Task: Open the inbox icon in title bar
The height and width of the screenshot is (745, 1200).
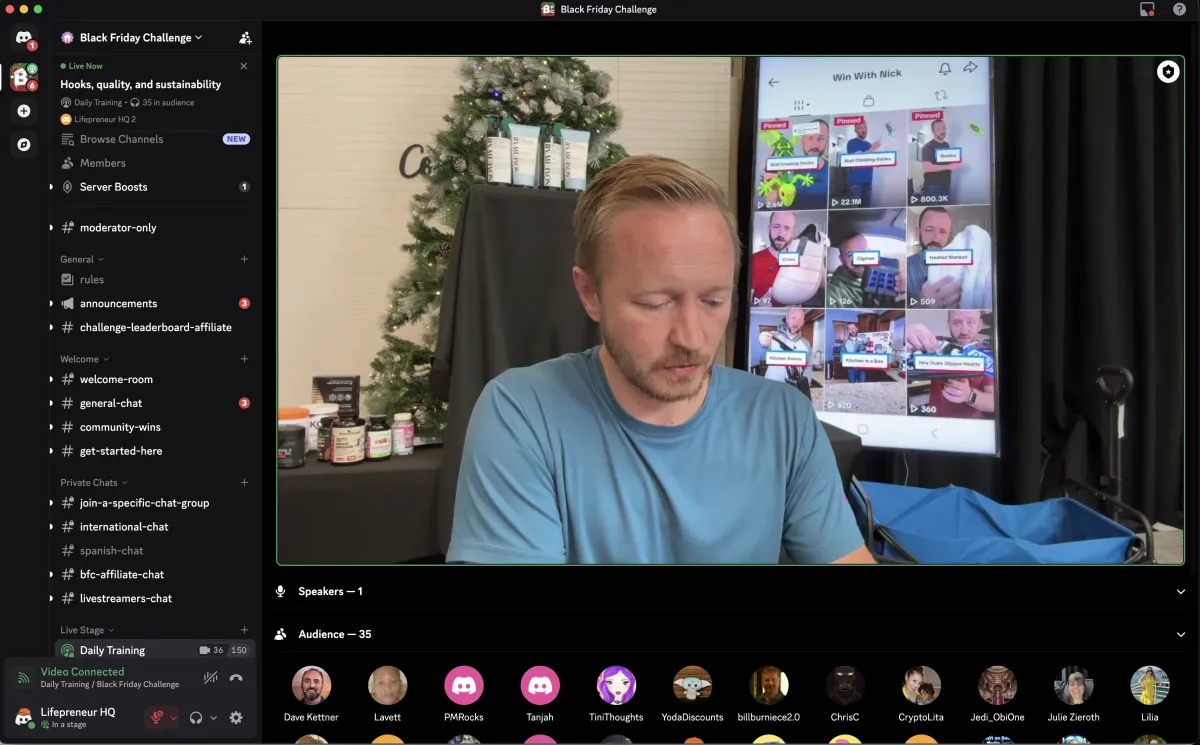Action: (1147, 9)
